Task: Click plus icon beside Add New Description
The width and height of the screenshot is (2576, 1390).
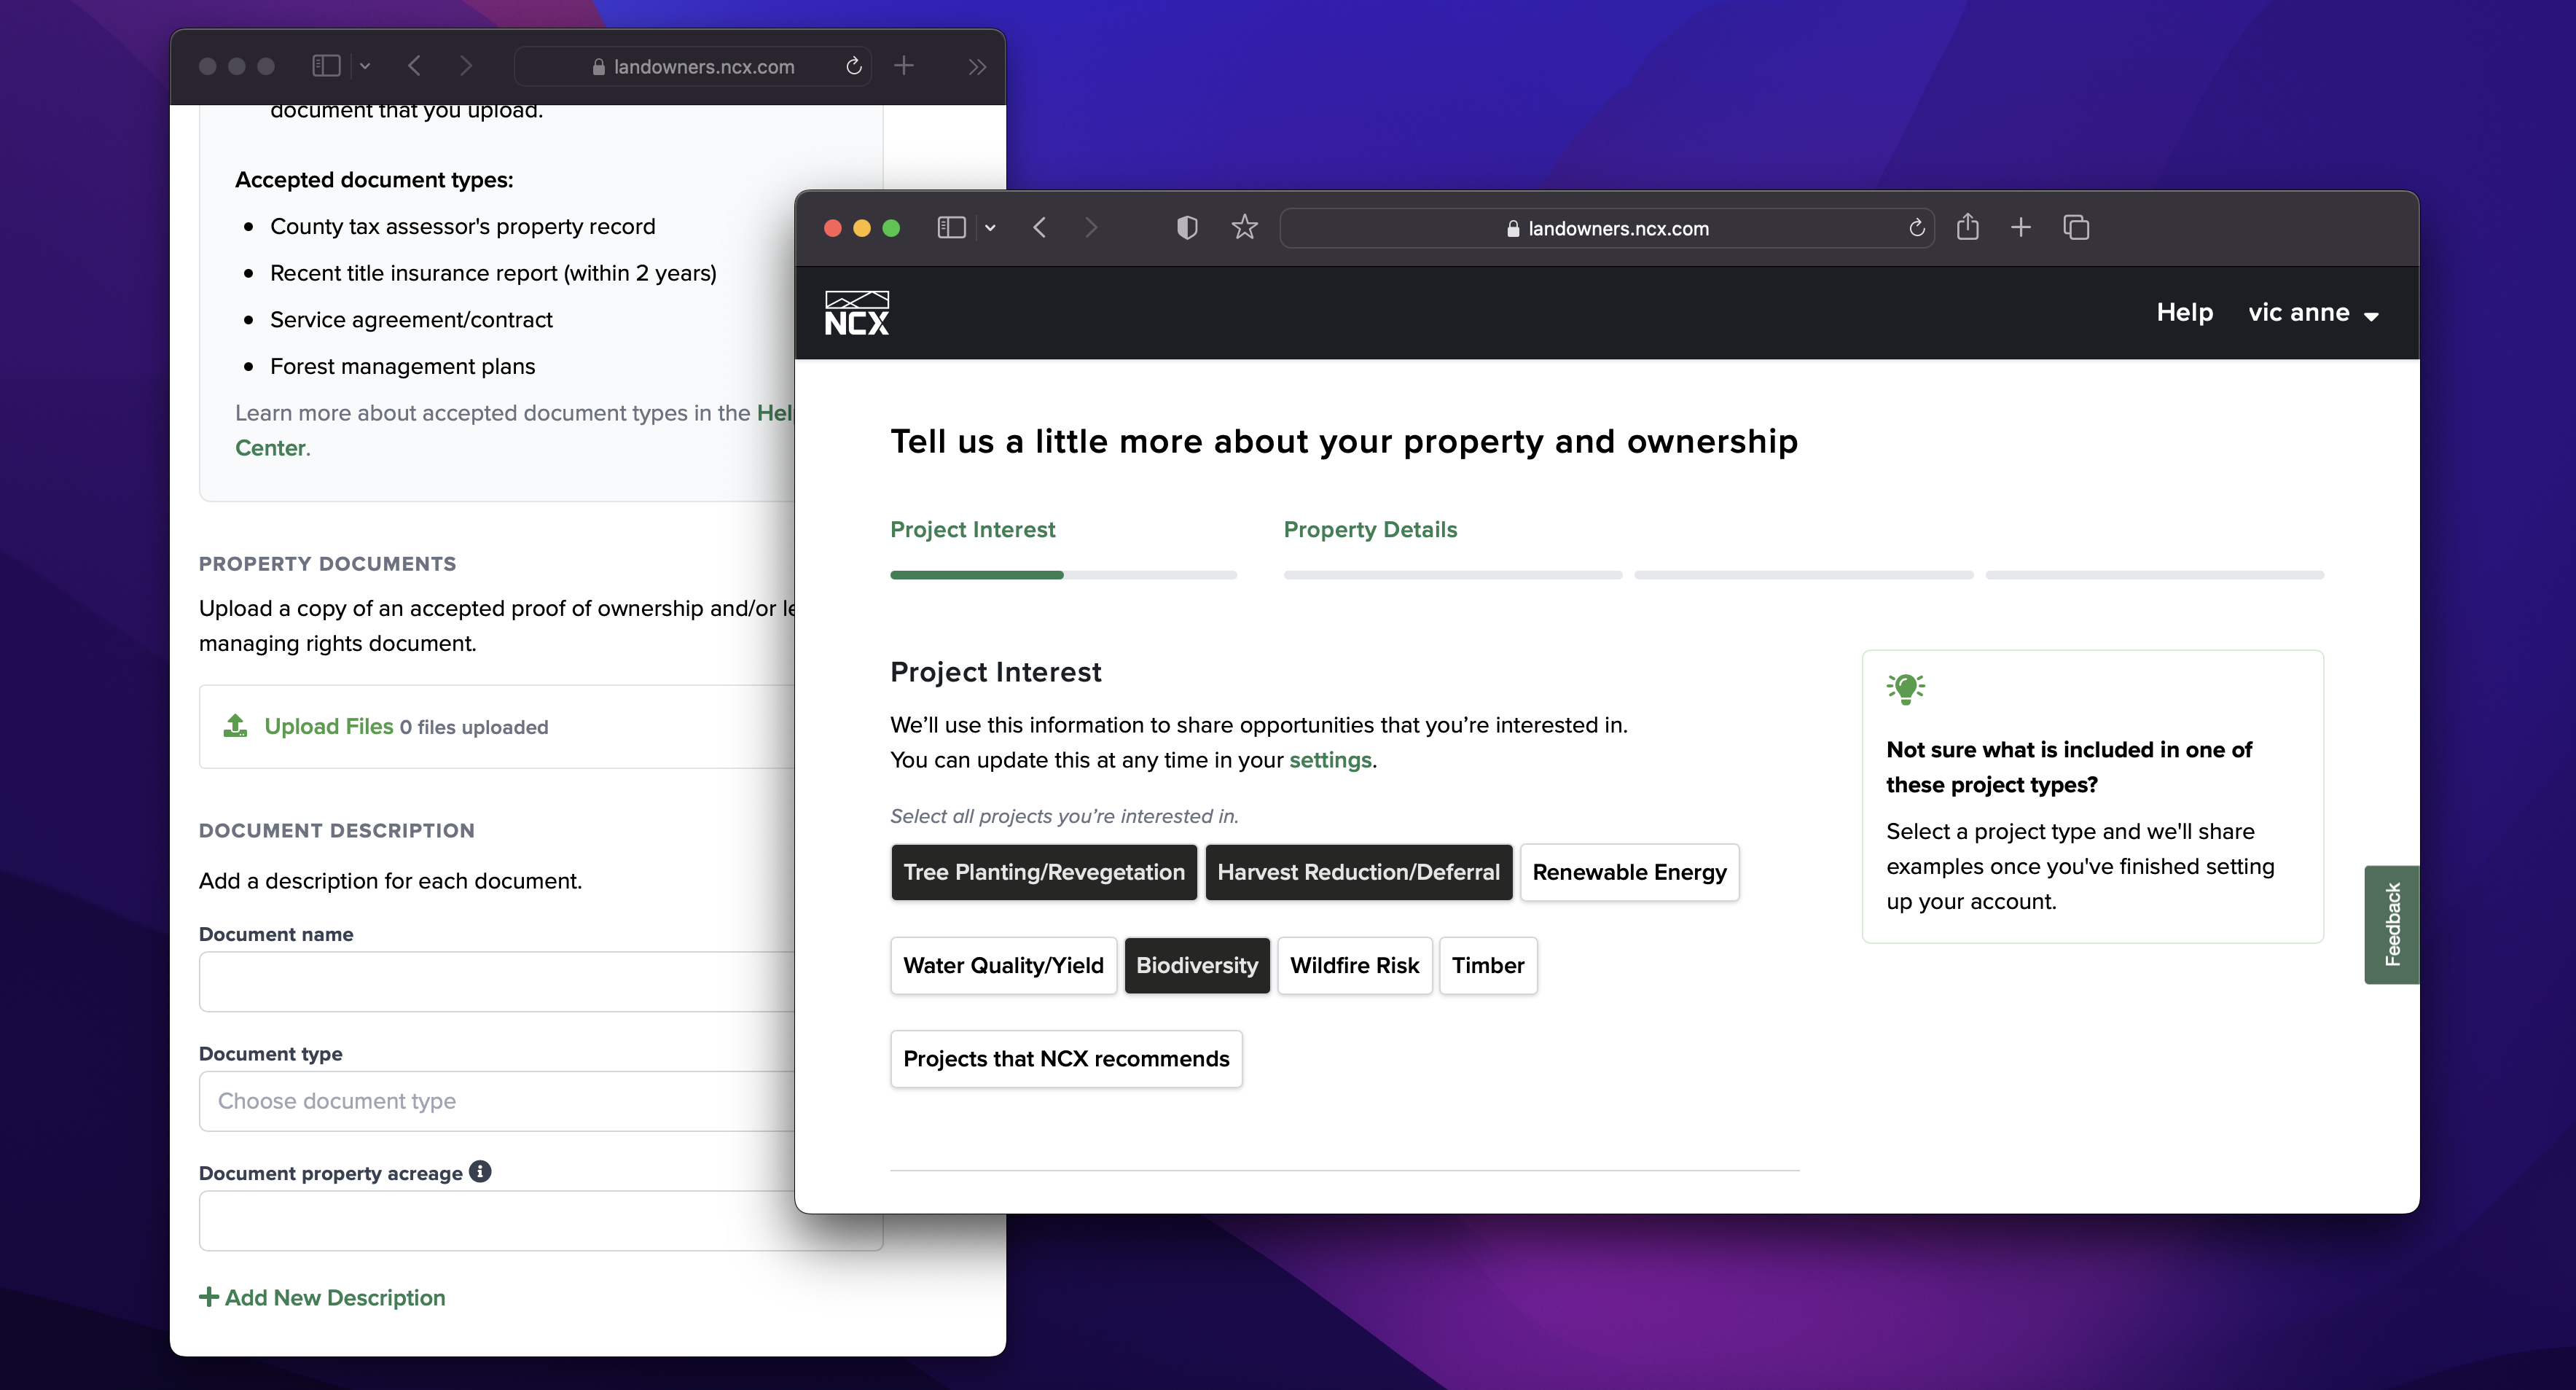Action: pos(209,1298)
